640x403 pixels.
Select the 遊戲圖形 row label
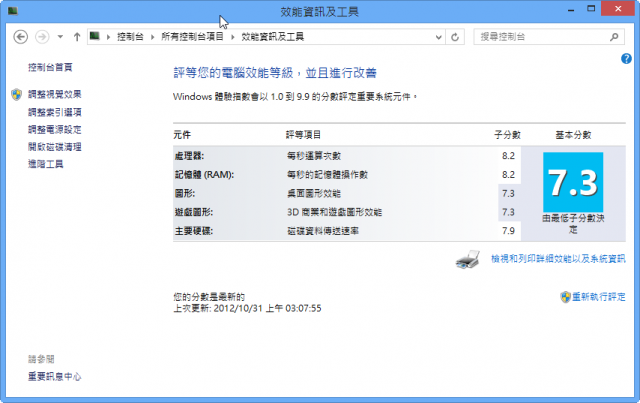tap(194, 212)
